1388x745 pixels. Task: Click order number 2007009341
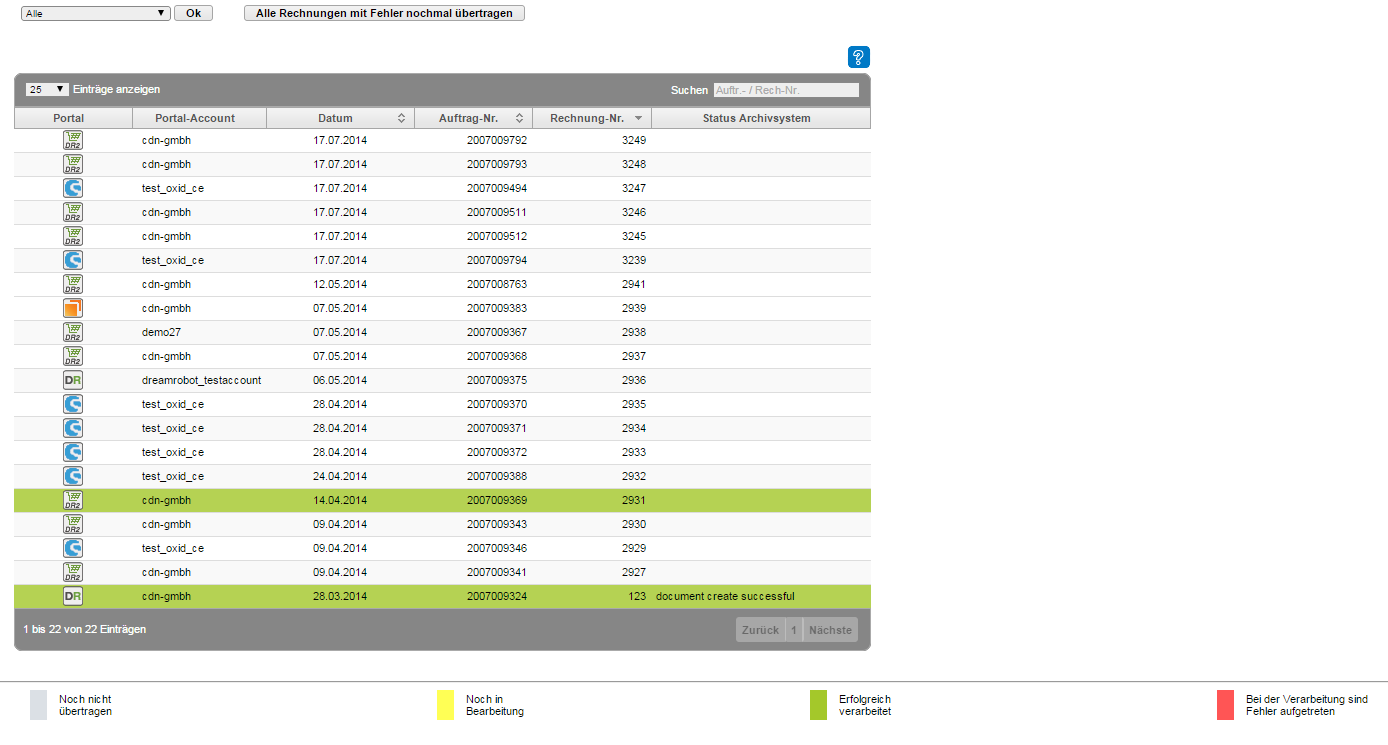click(497, 572)
